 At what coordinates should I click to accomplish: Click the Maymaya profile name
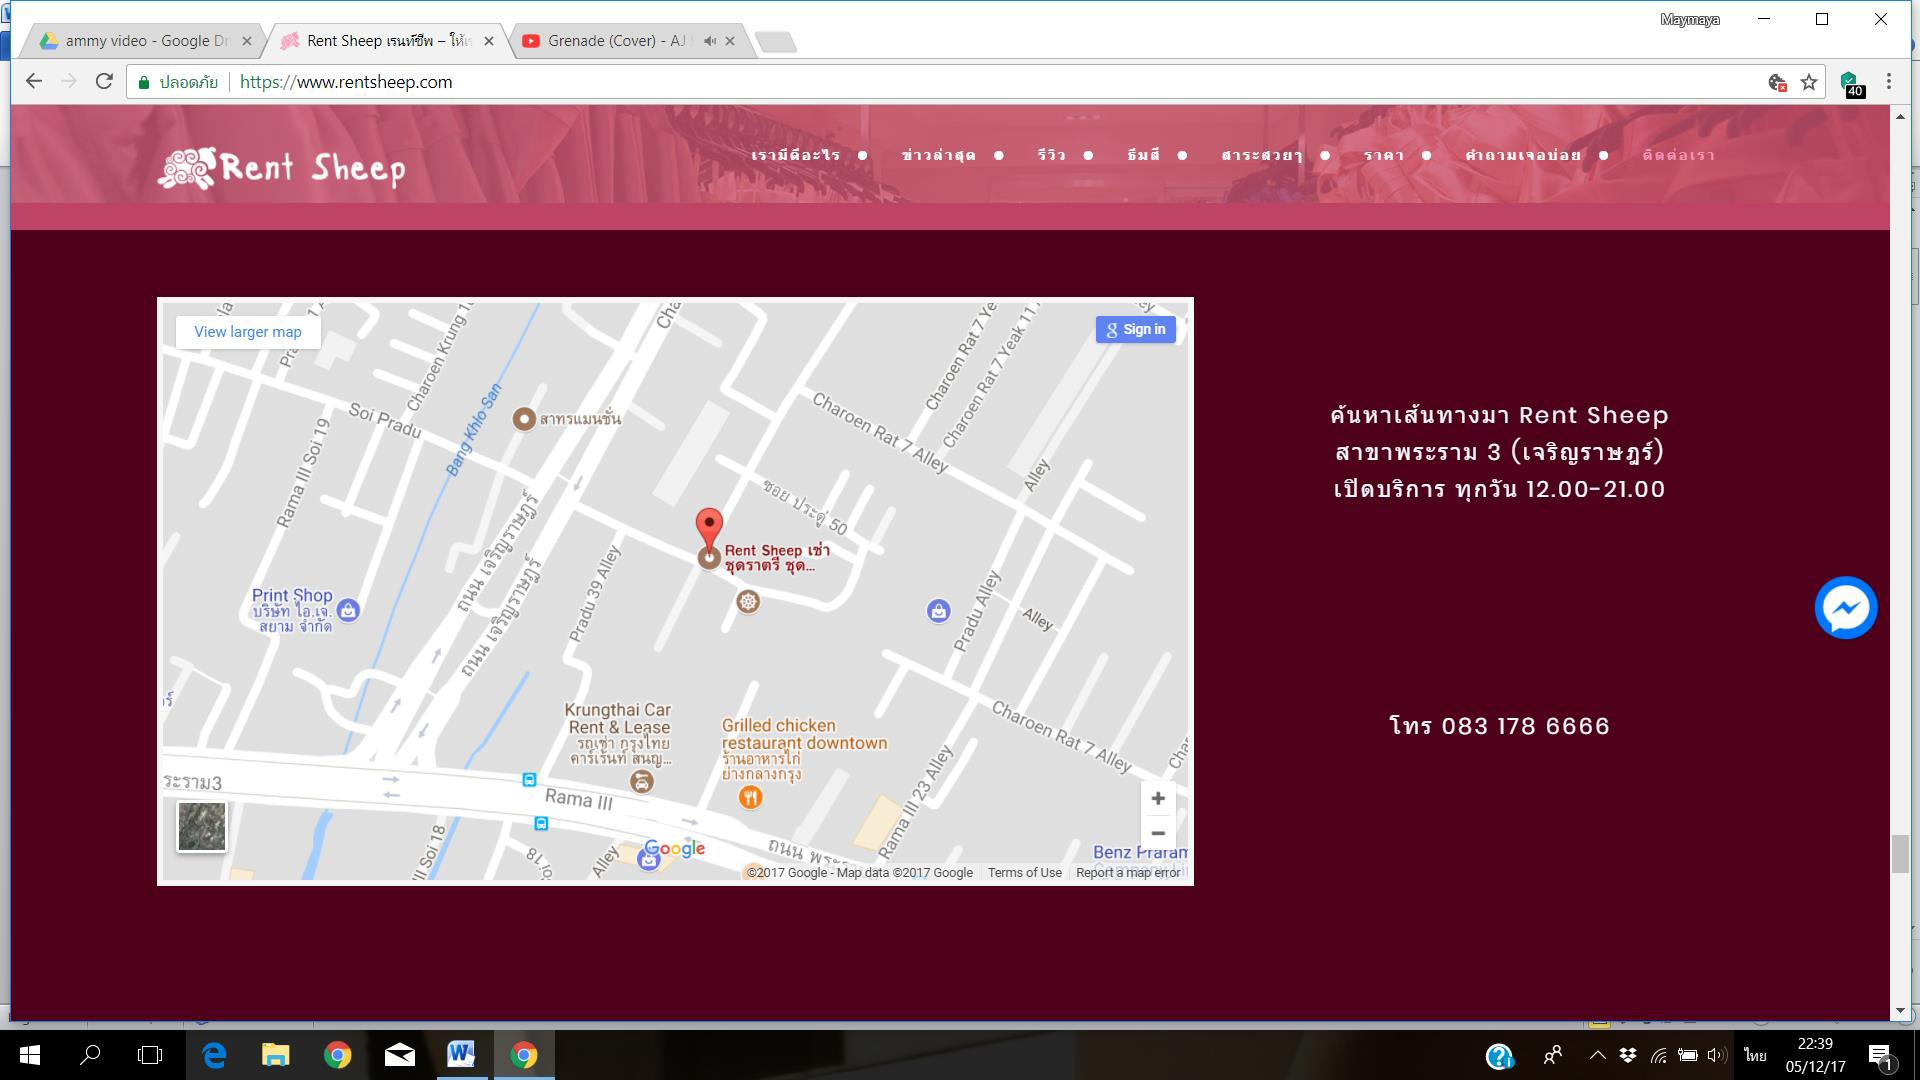click(1690, 19)
